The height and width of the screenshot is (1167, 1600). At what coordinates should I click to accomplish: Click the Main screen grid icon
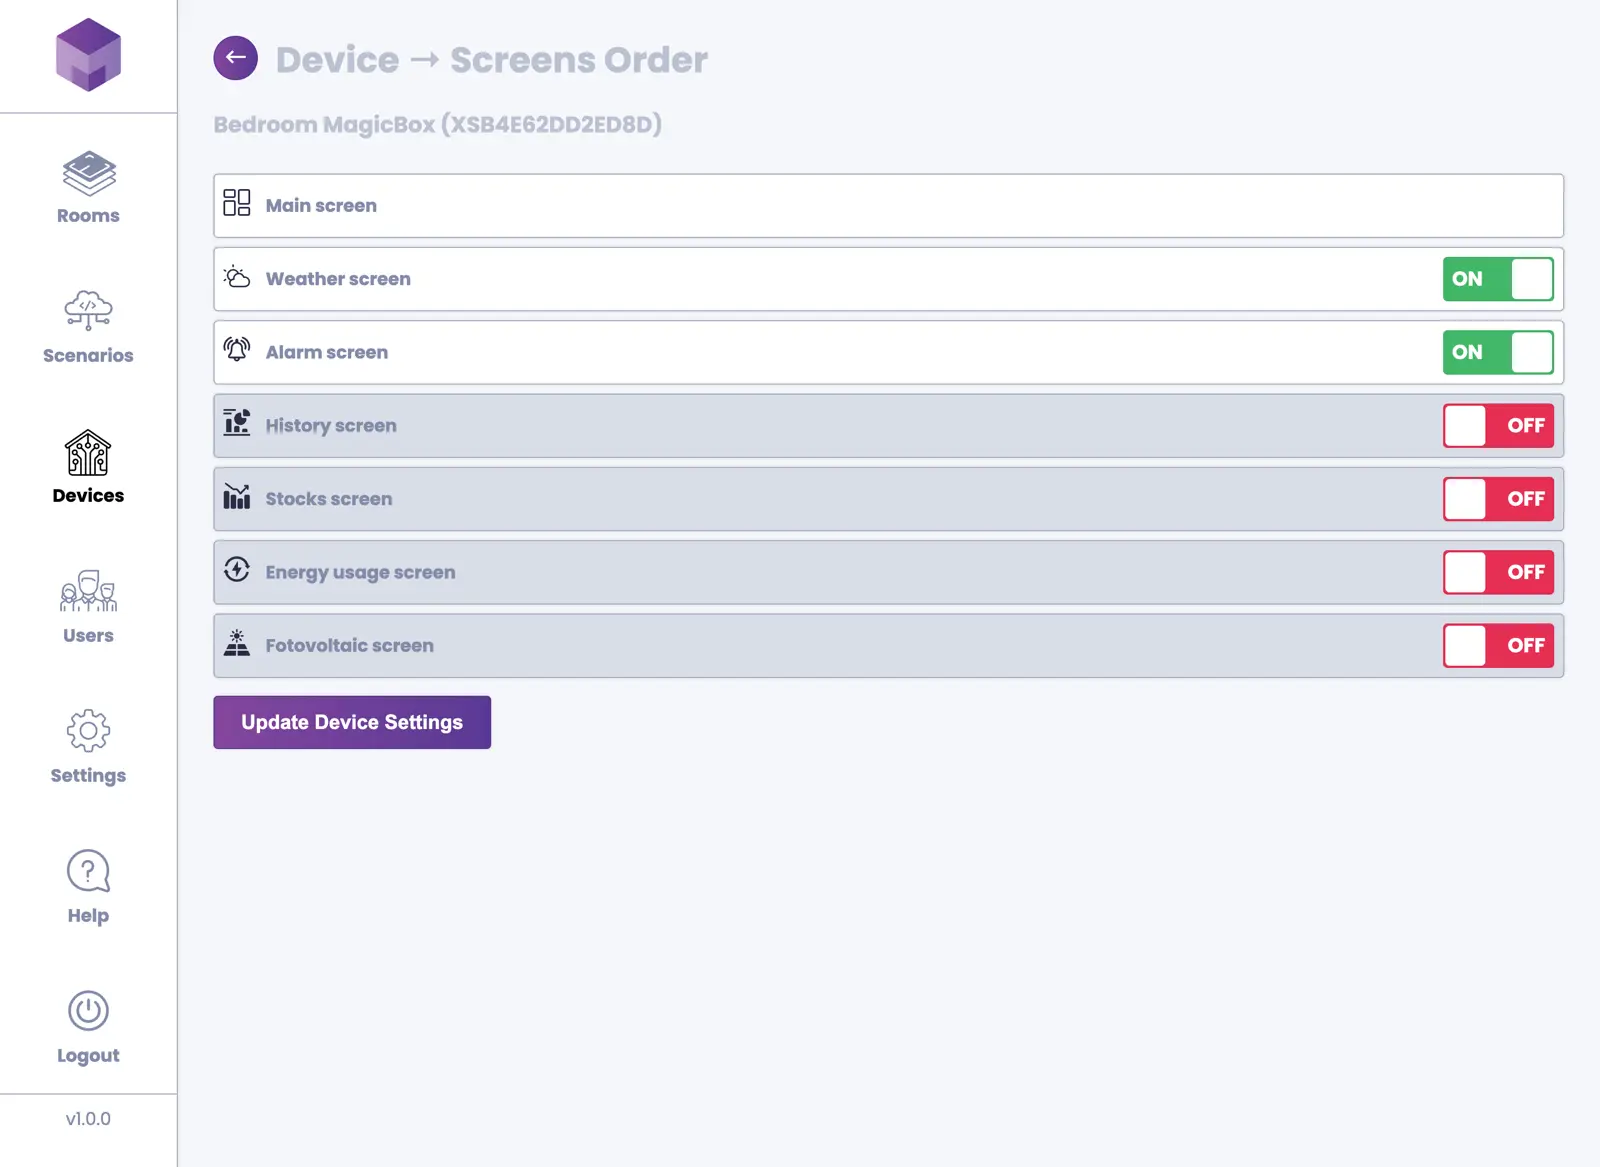point(237,203)
